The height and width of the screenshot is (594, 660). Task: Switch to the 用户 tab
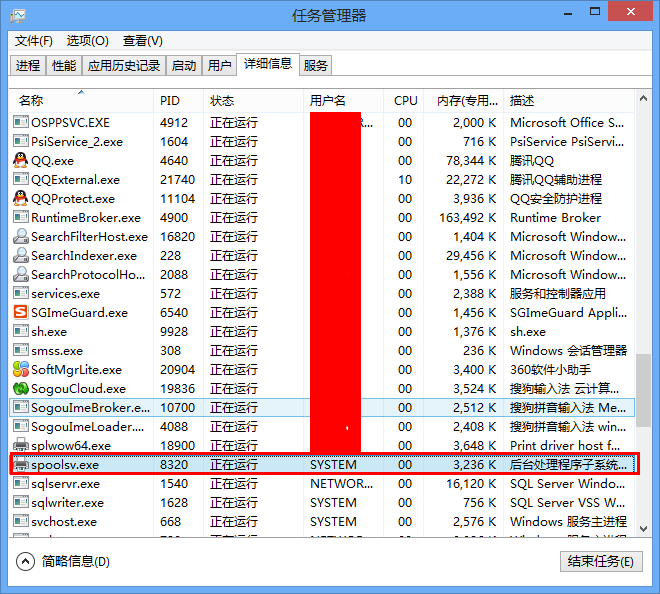(x=220, y=66)
